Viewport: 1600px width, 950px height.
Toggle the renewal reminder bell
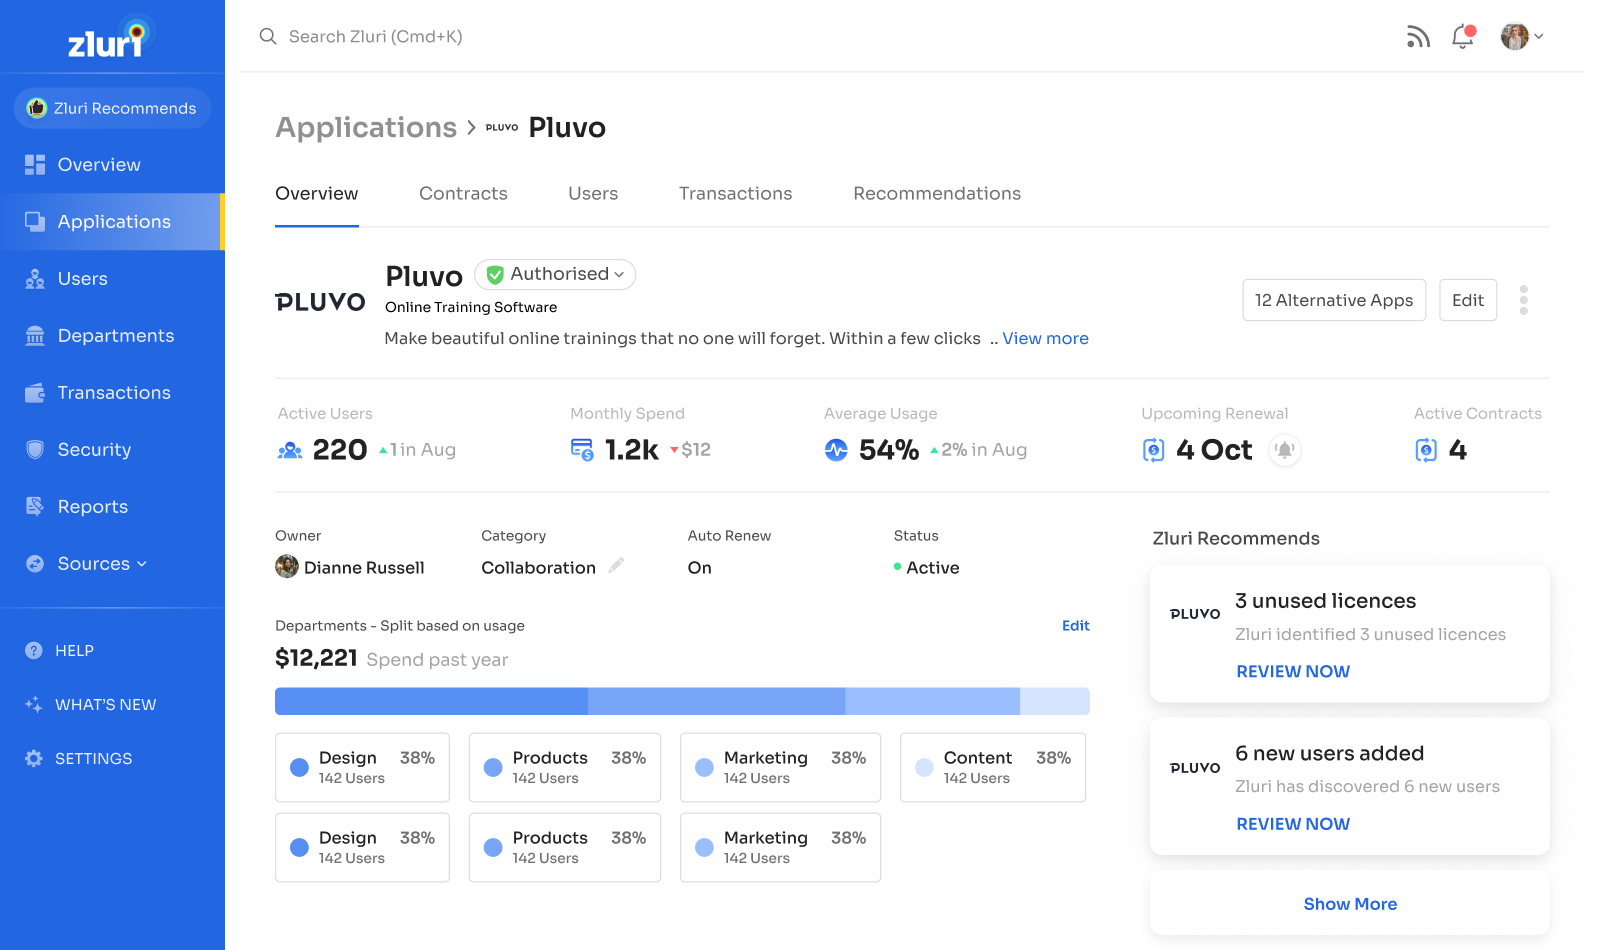click(x=1285, y=450)
